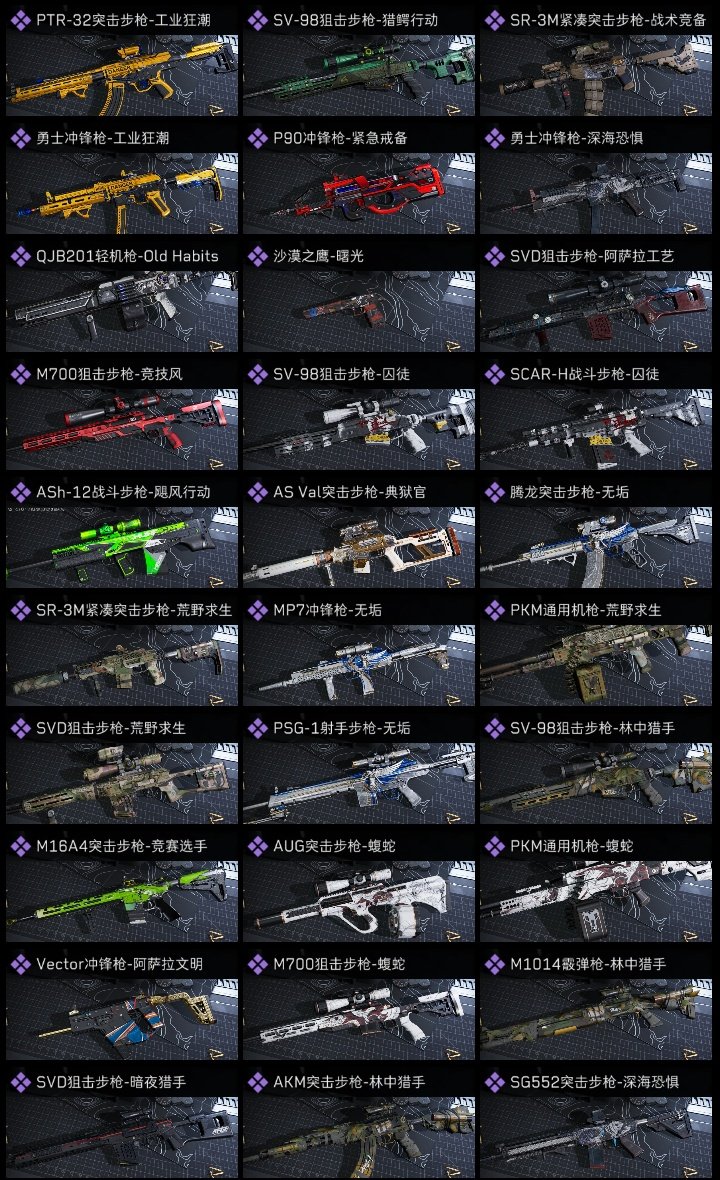This screenshot has width=720, height=1180.
Task: Click the purple icon next to AUG突击步枪-蝮蛇
Action: click(257, 846)
